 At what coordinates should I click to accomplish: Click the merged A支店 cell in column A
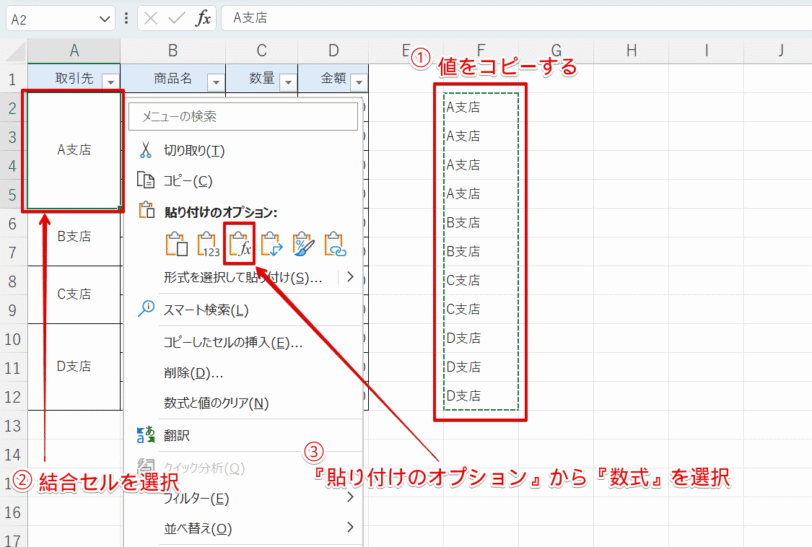click(74, 150)
